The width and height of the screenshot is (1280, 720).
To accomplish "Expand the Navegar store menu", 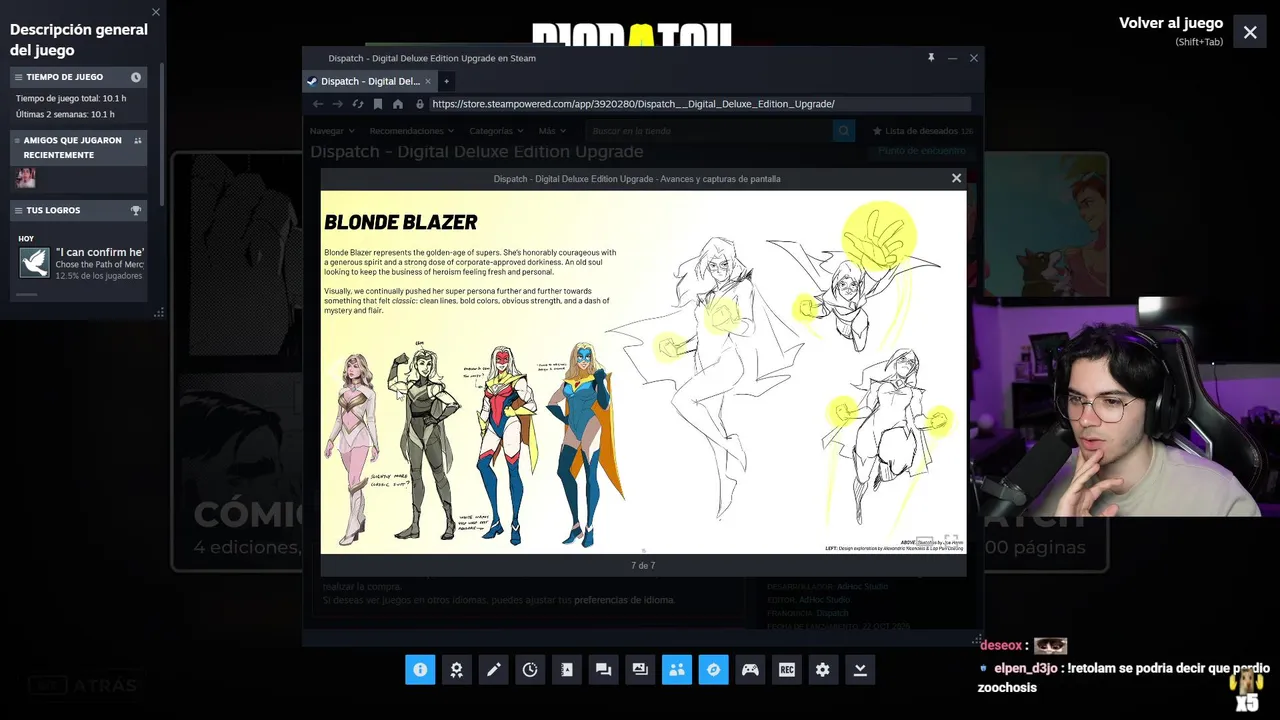I will (x=332, y=131).
